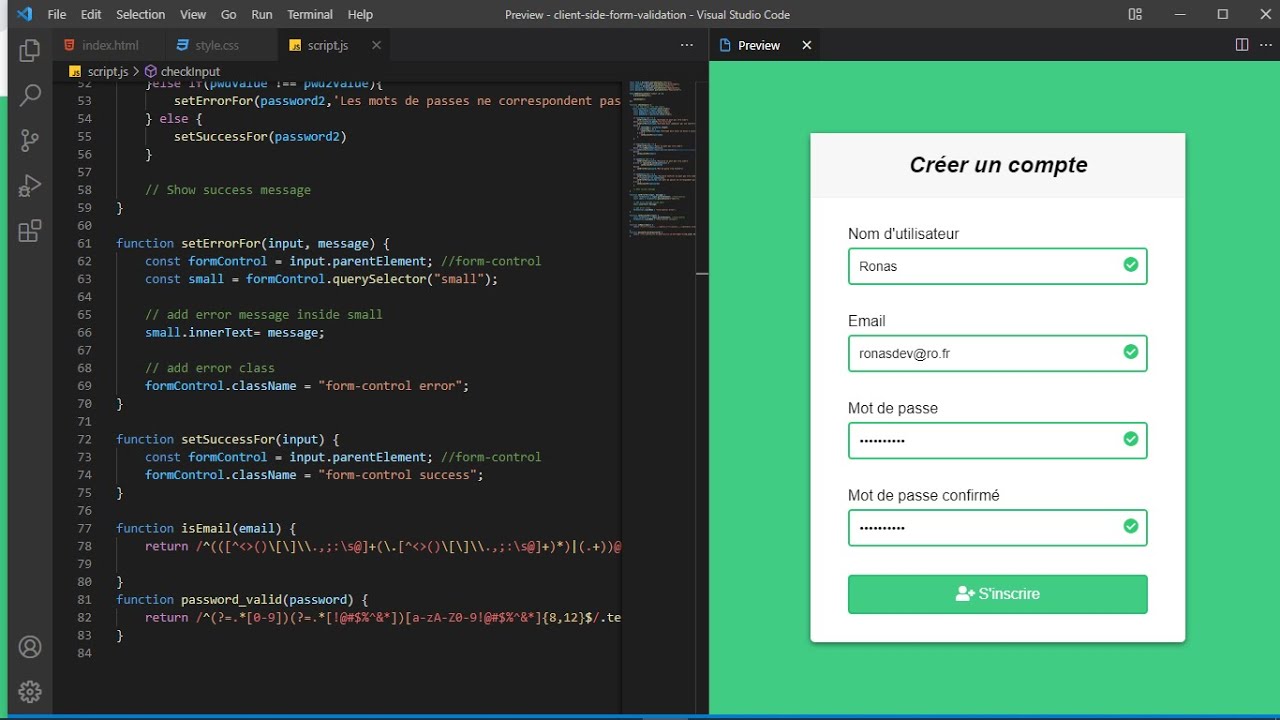
Task: Open the Terminal menu
Action: point(310,14)
